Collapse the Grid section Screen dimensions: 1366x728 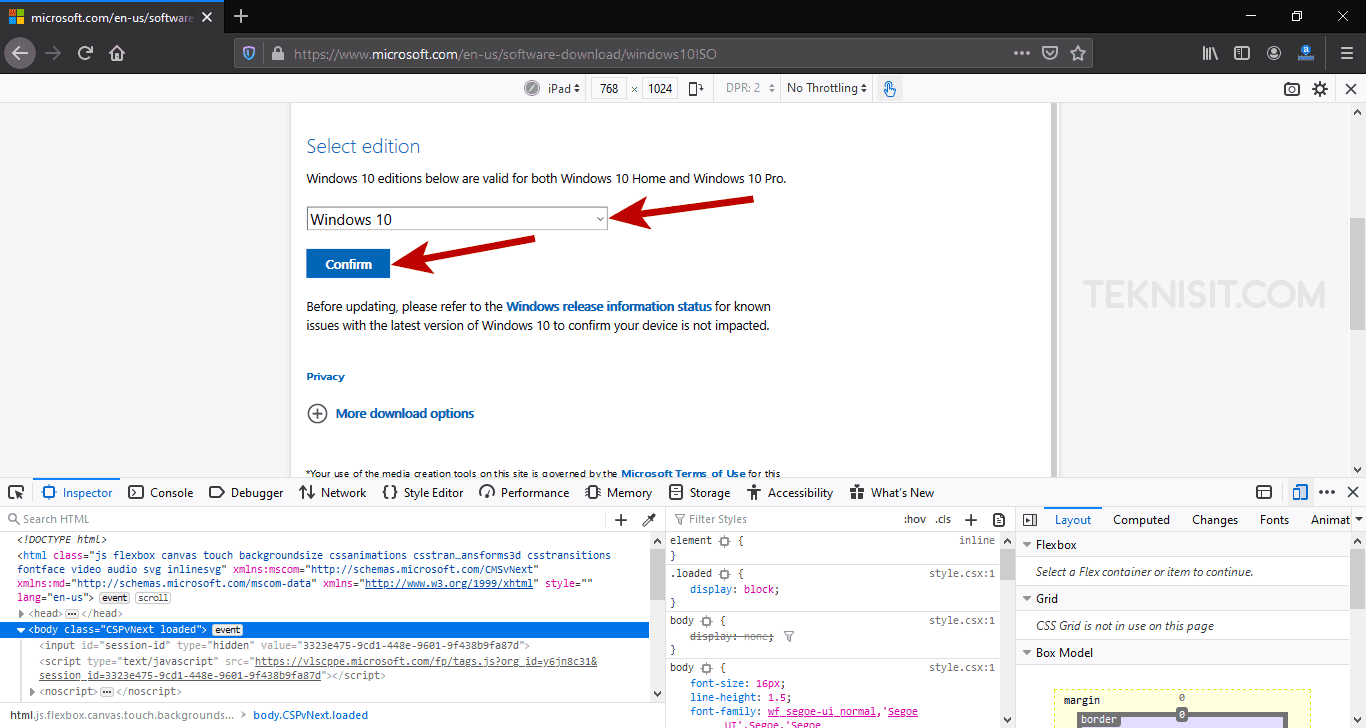click(1026, 599)
